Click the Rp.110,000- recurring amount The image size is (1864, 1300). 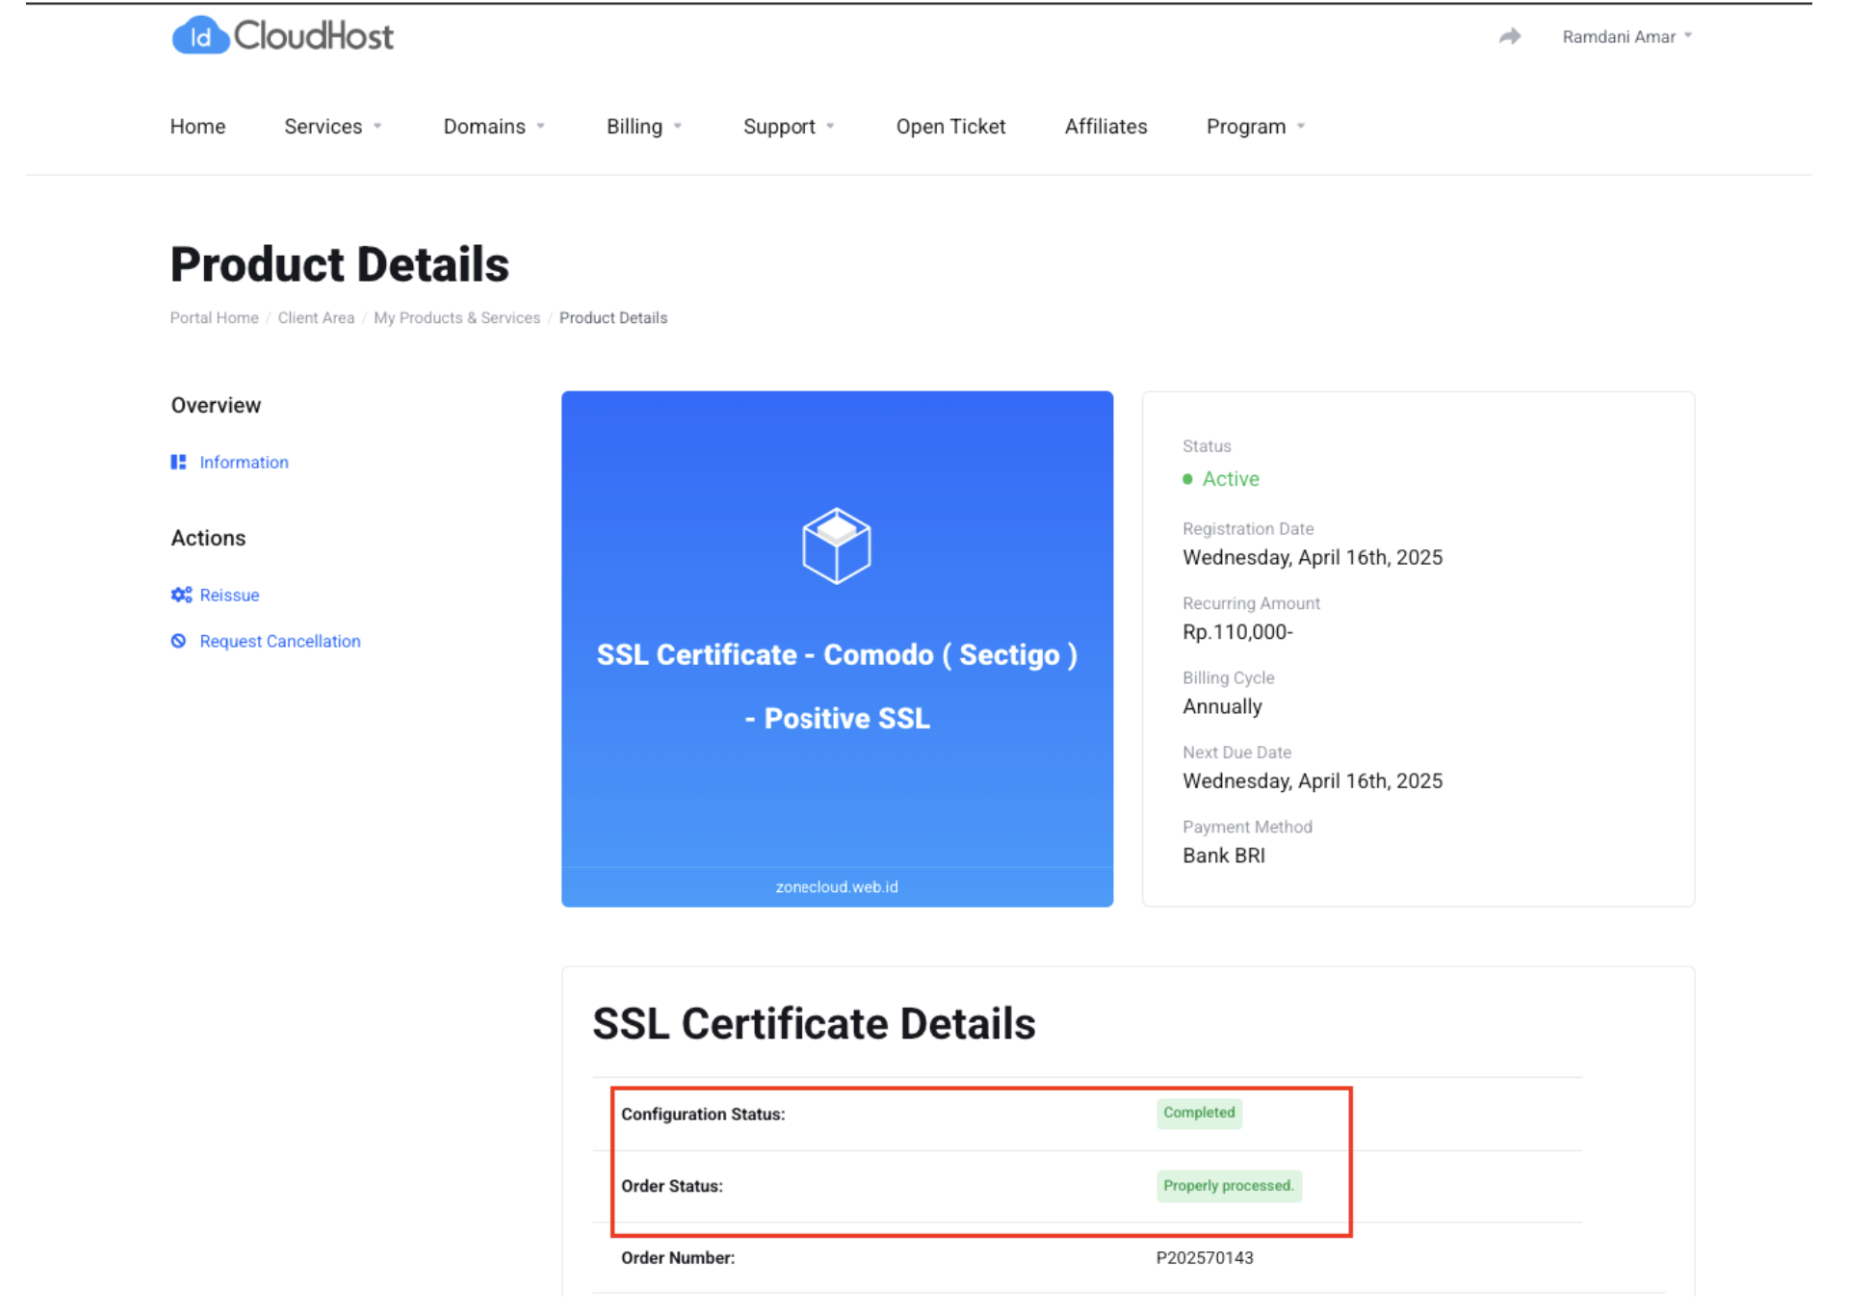click(1238, 632)
